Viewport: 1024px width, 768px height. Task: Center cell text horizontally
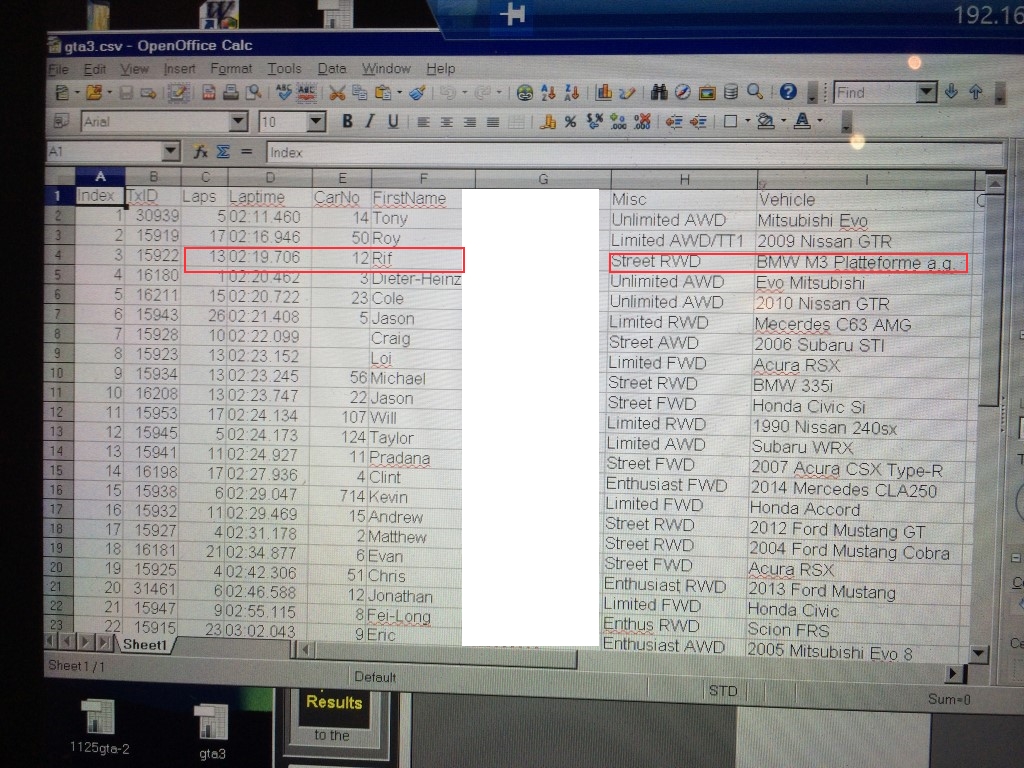(447, 121)
